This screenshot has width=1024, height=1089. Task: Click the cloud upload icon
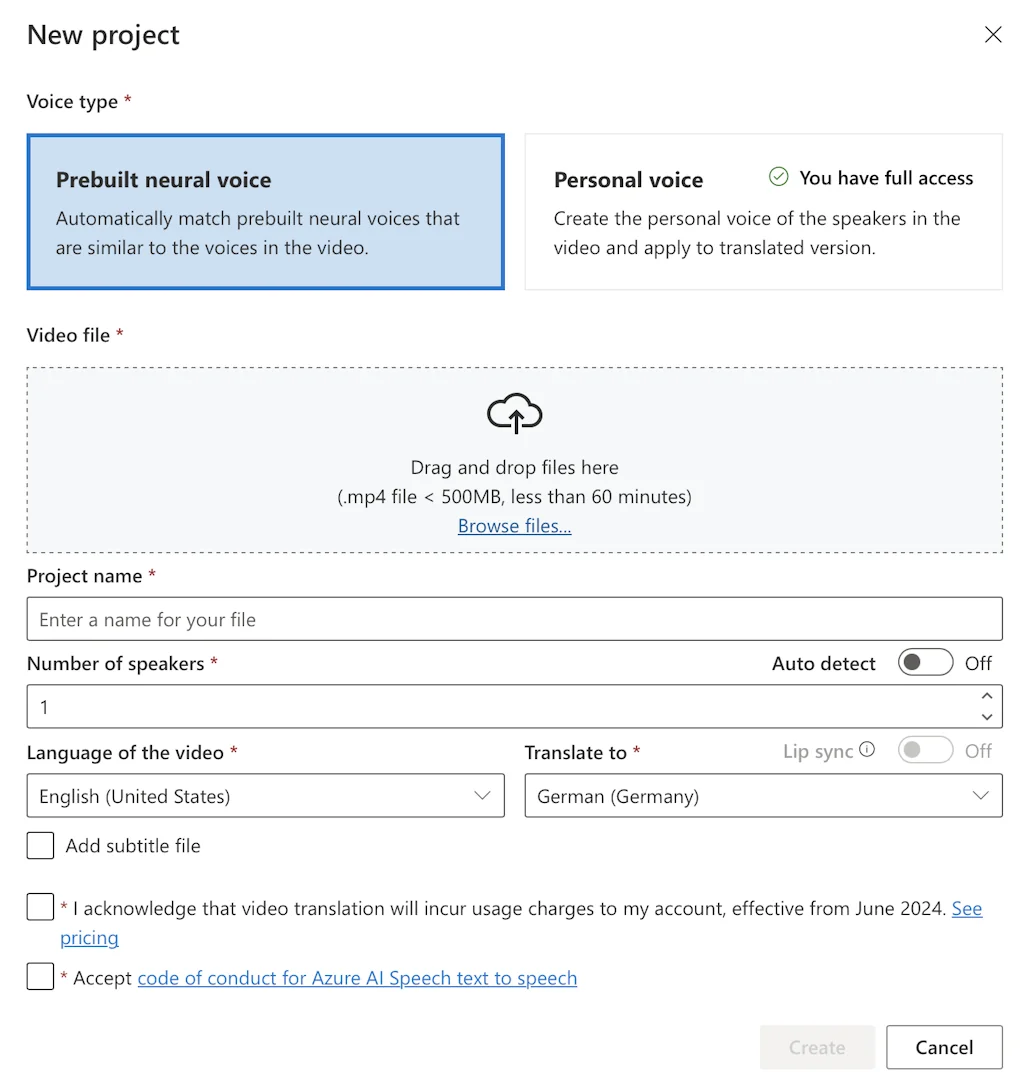[x=514, y=412]
